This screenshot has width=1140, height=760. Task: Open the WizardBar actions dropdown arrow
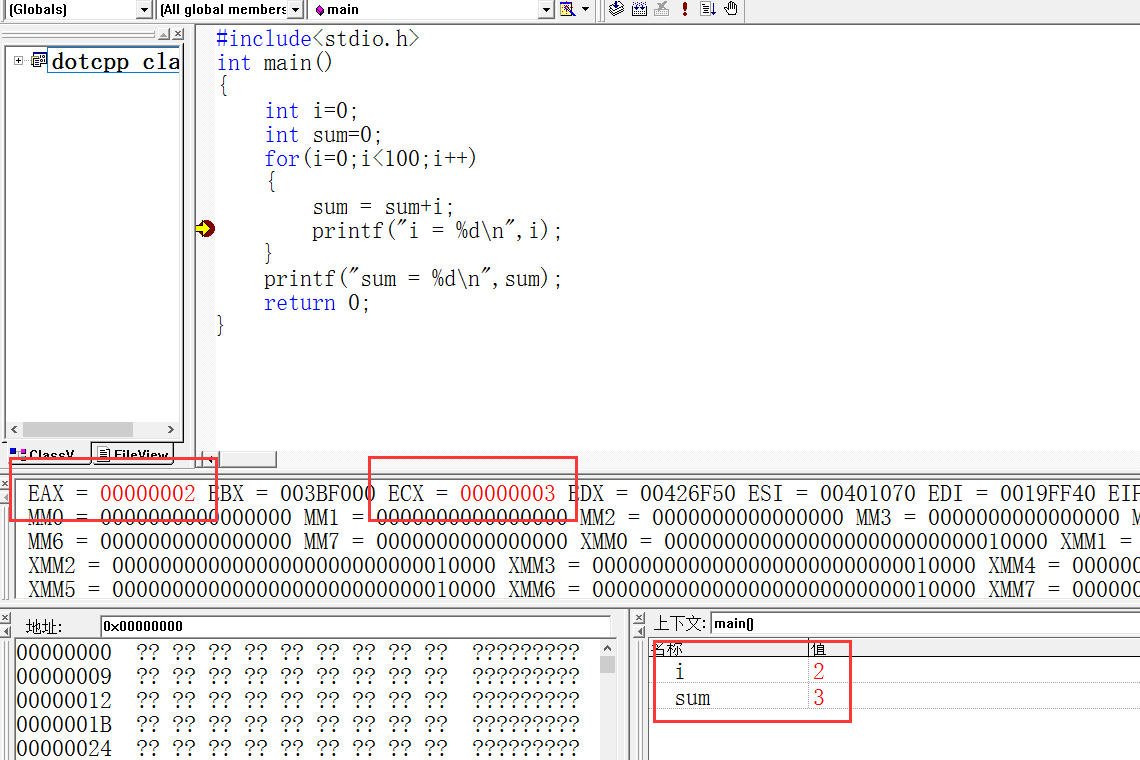tap(585, 10)
